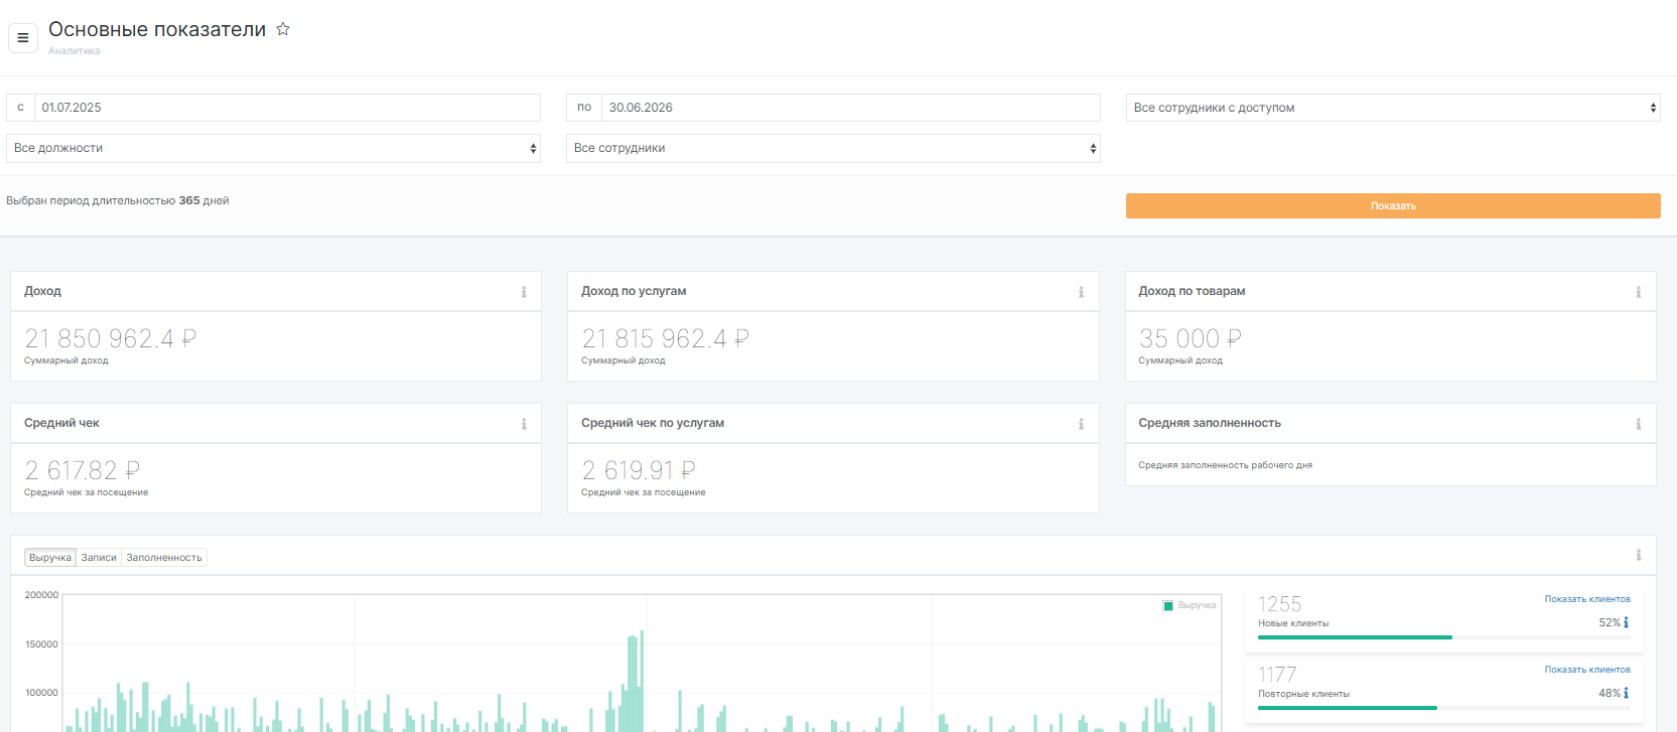Open the Все должности dropdown
1677x732 pixels.
tap(273, 148)
